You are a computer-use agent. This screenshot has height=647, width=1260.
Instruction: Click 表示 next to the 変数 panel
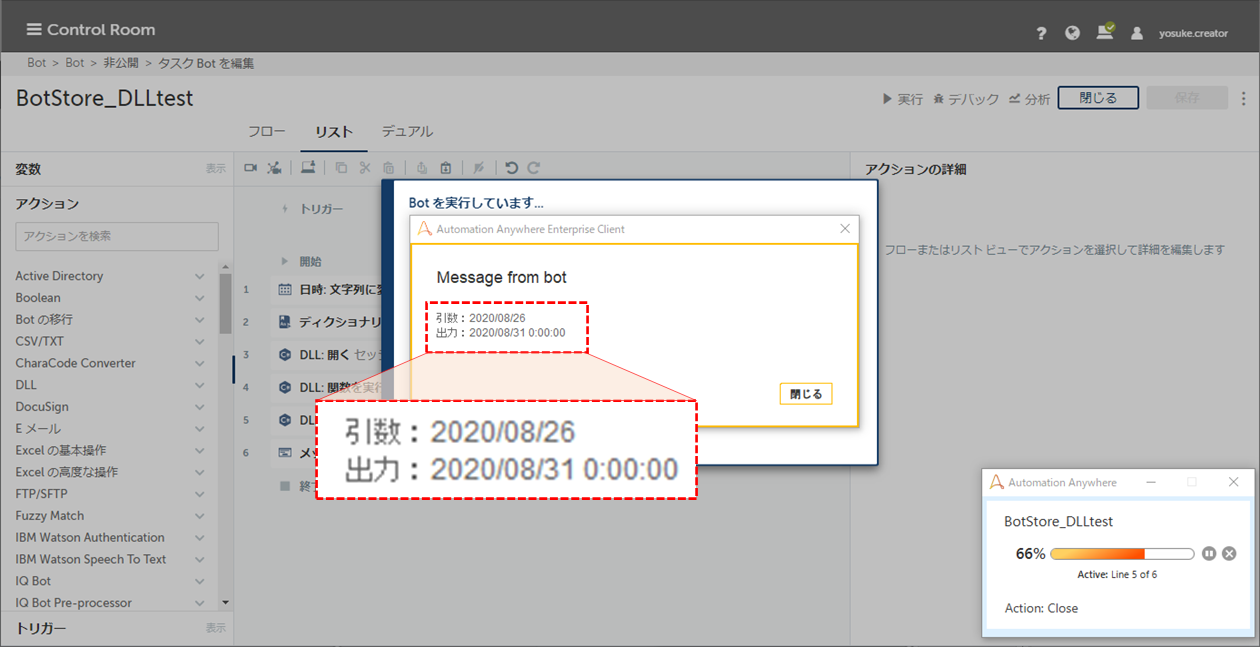tap(216, 169)
